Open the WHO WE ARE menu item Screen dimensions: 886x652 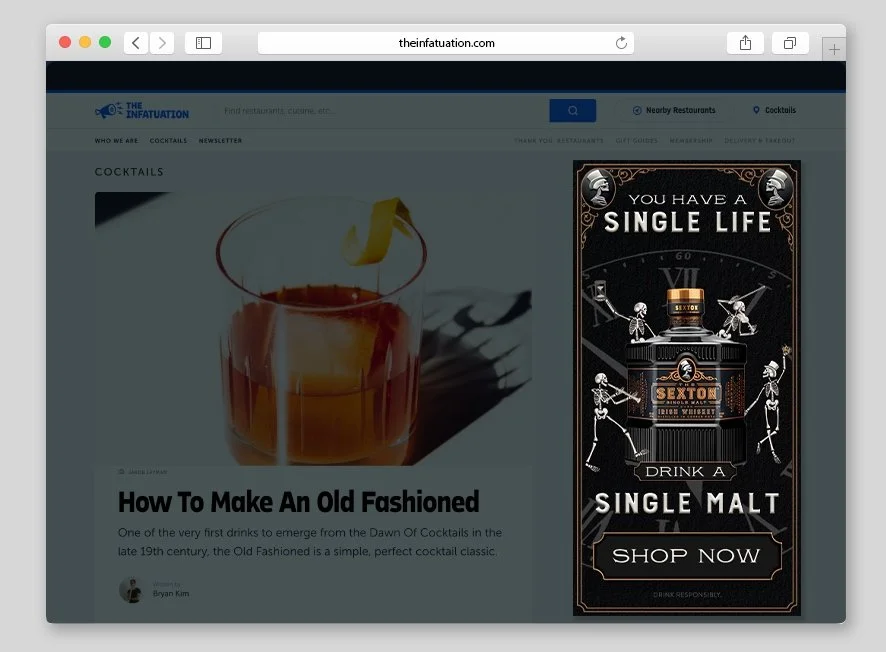(116, 141)
